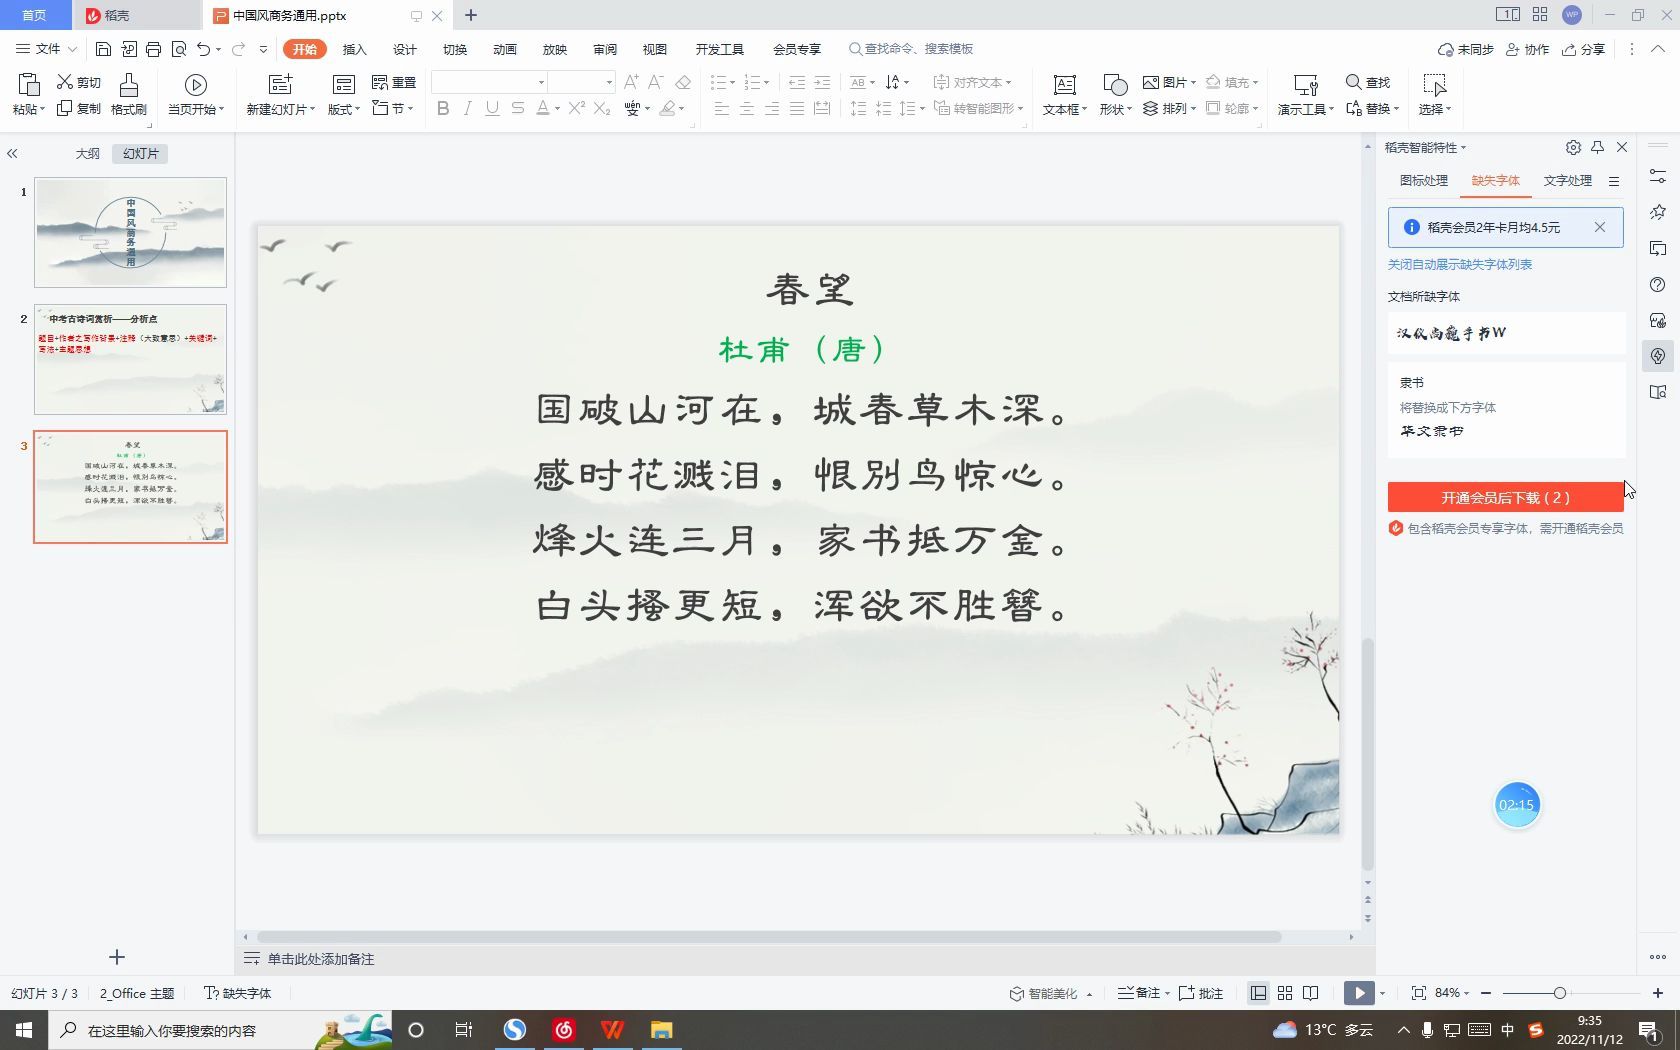This screenshot has width=1680, height=1050.
Task: Click the notes field 单击此处添加备注
Action: pos(320,959)
